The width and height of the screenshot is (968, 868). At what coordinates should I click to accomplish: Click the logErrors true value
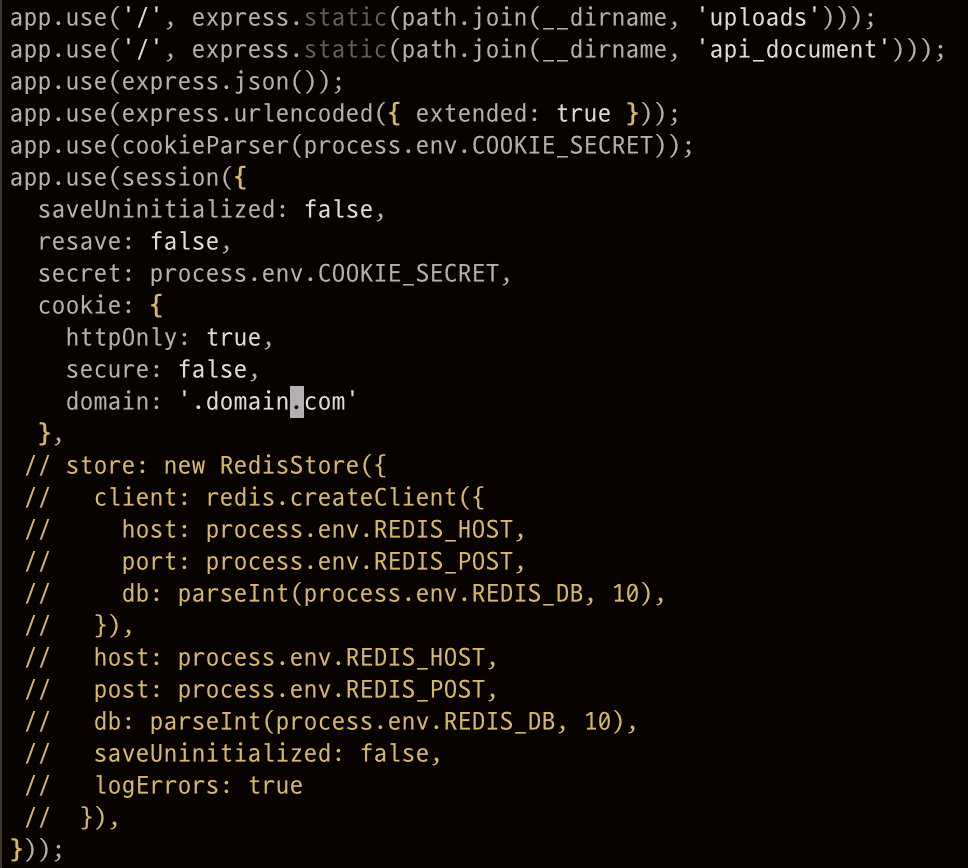click(276, 785)
